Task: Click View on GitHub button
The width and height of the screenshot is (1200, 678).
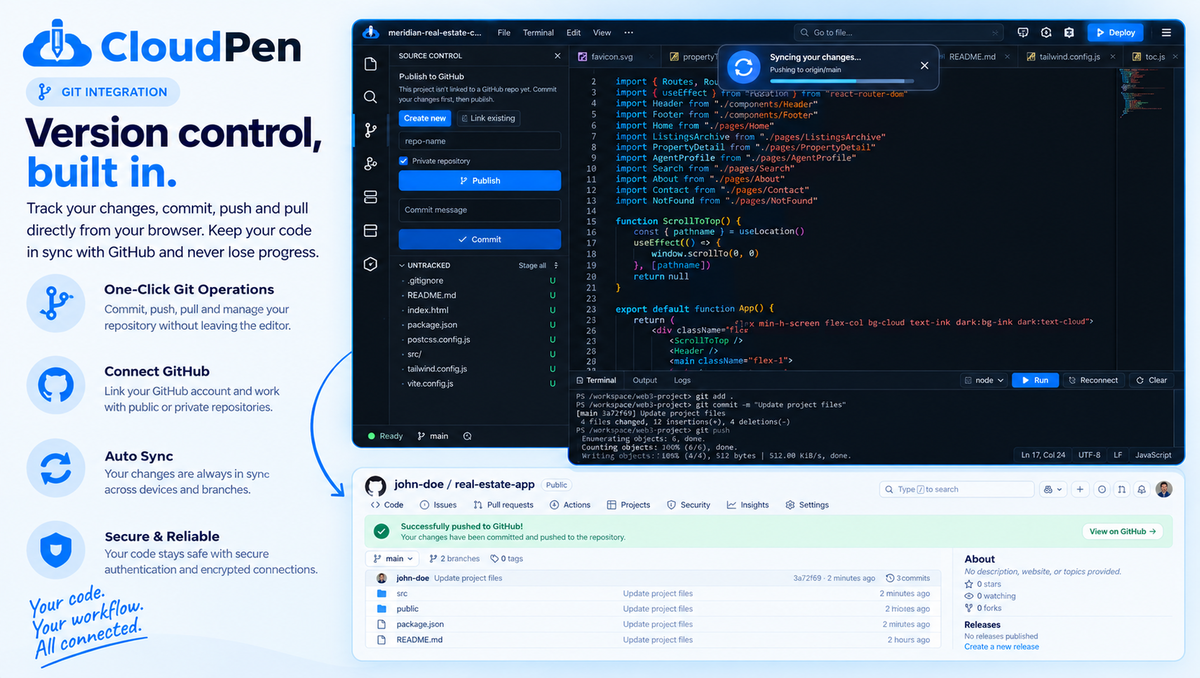Action: (x=1122, y=531)
